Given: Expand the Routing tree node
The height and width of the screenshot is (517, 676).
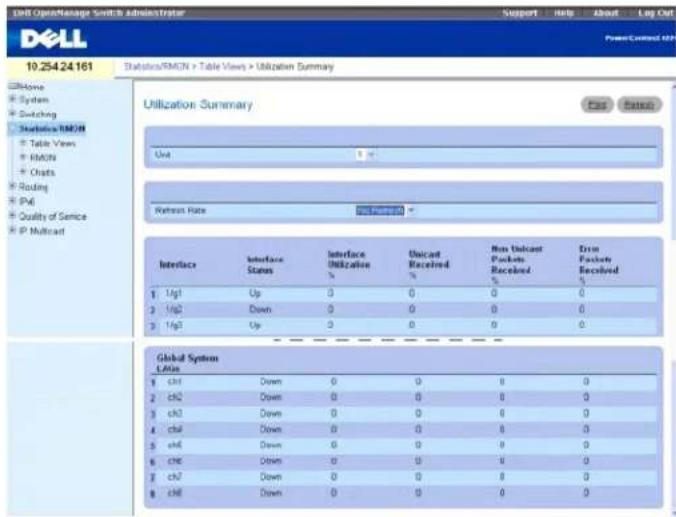Looking at the screenshot, I should tap(13, 187).
